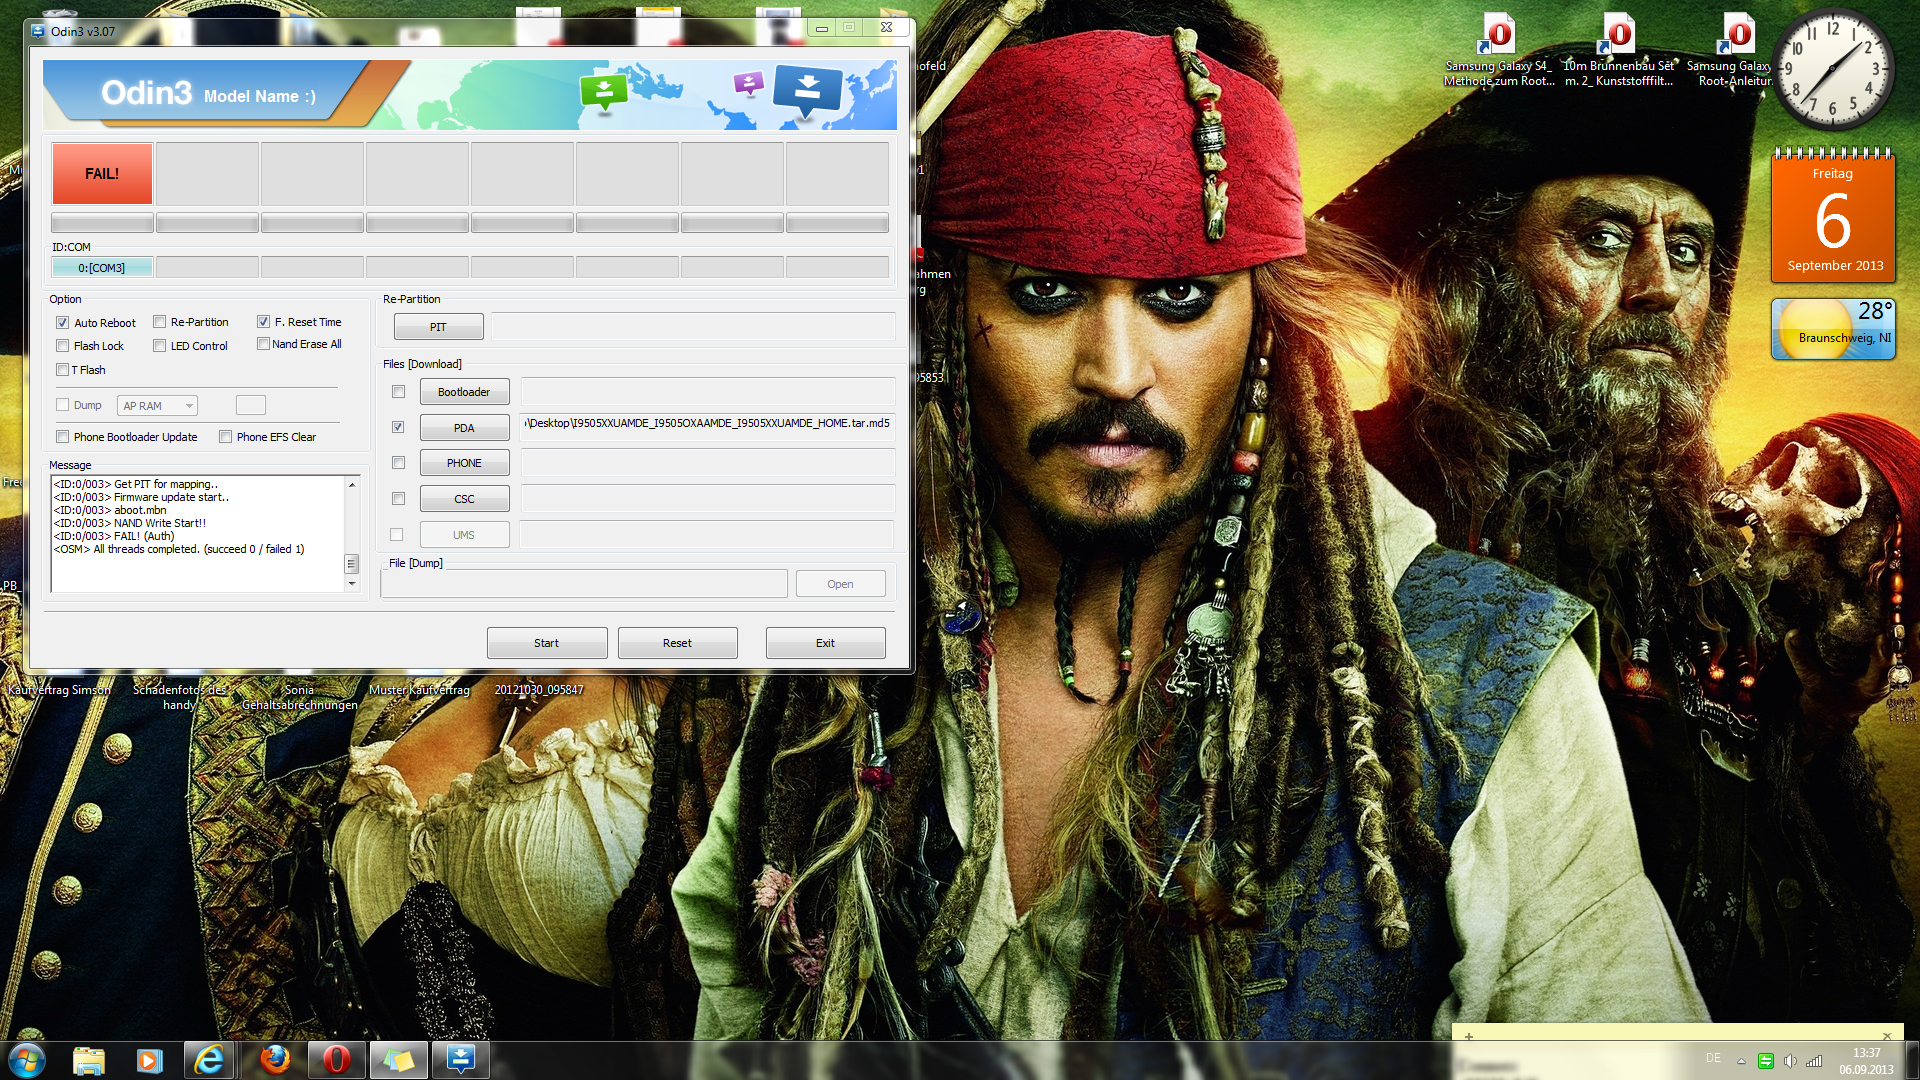Image resolution: width=1920 pixels, height=1080 pixels.
Task: Click the PIT button
Action: tap(438, 327)
